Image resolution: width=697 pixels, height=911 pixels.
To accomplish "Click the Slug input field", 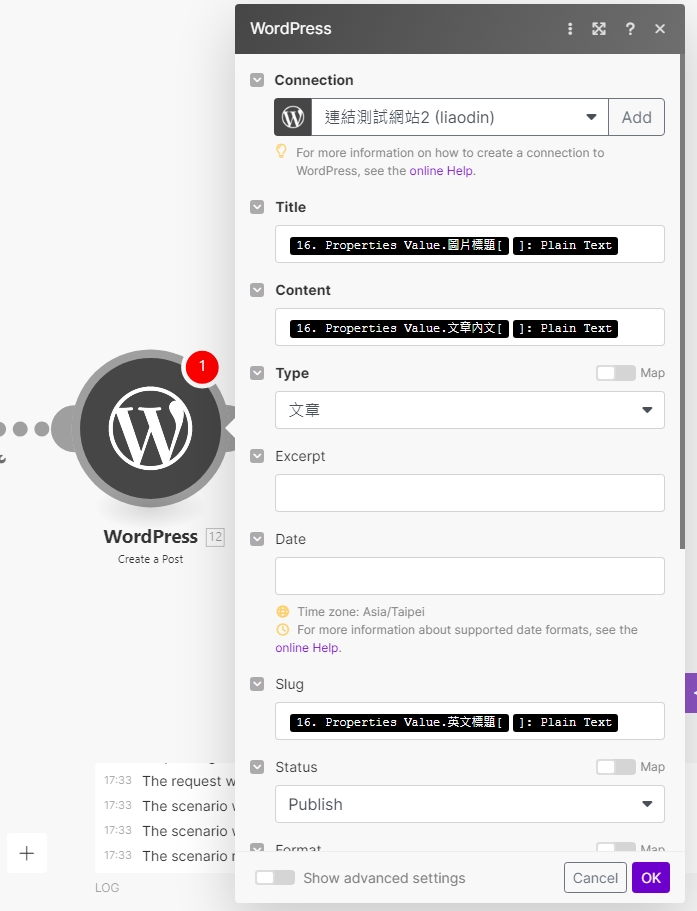I will pyautogui.click(x=469, y=721).
